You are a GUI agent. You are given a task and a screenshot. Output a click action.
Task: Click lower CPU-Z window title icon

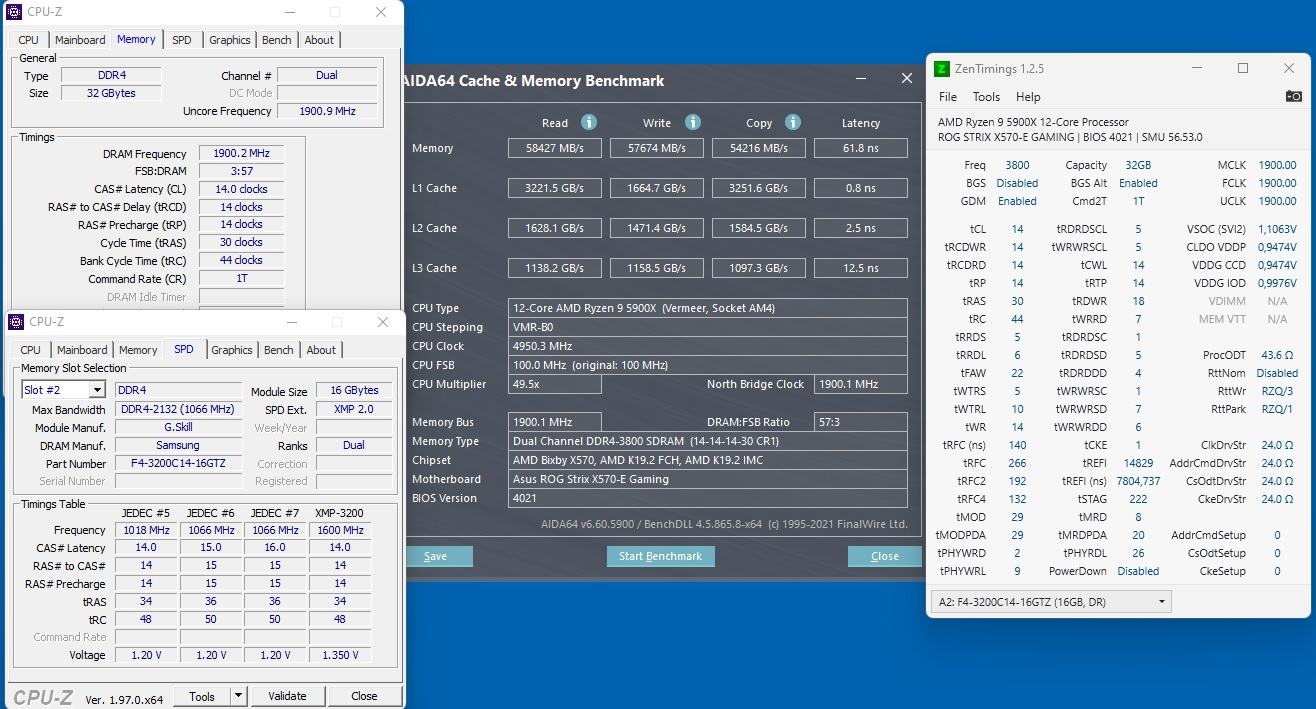tap(16, 322)
